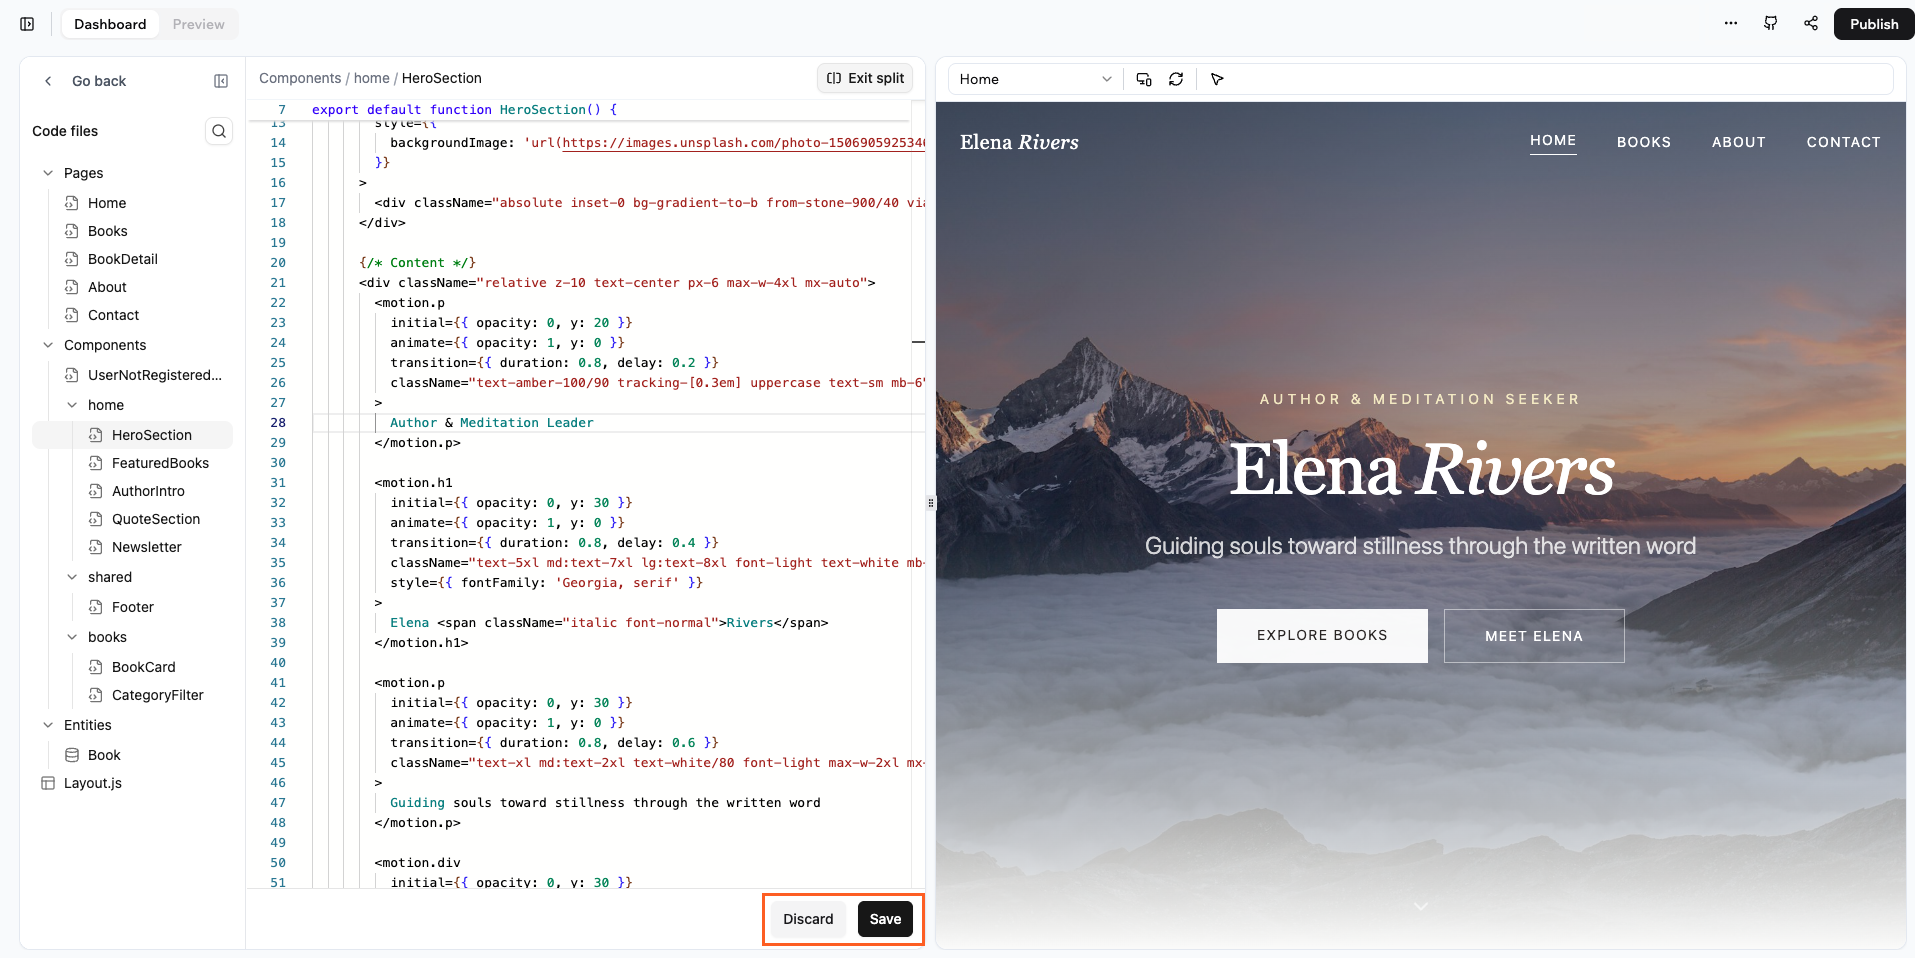
Task: Select the cursor inspect tool in preview toolbar
Action: coord(1217,79)
